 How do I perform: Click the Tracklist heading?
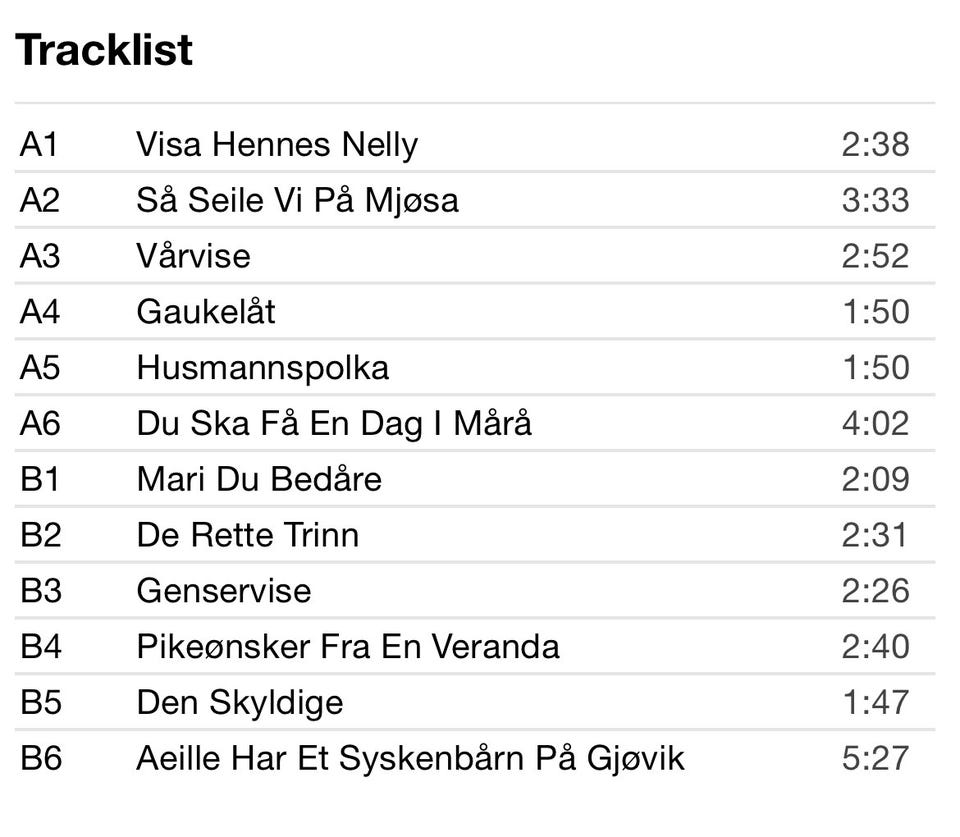(104, 50)
